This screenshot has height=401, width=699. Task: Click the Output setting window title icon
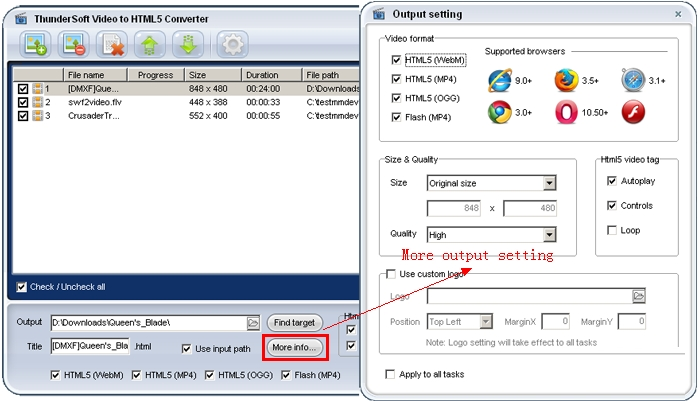pyautogui.click(x=379, y=14)
